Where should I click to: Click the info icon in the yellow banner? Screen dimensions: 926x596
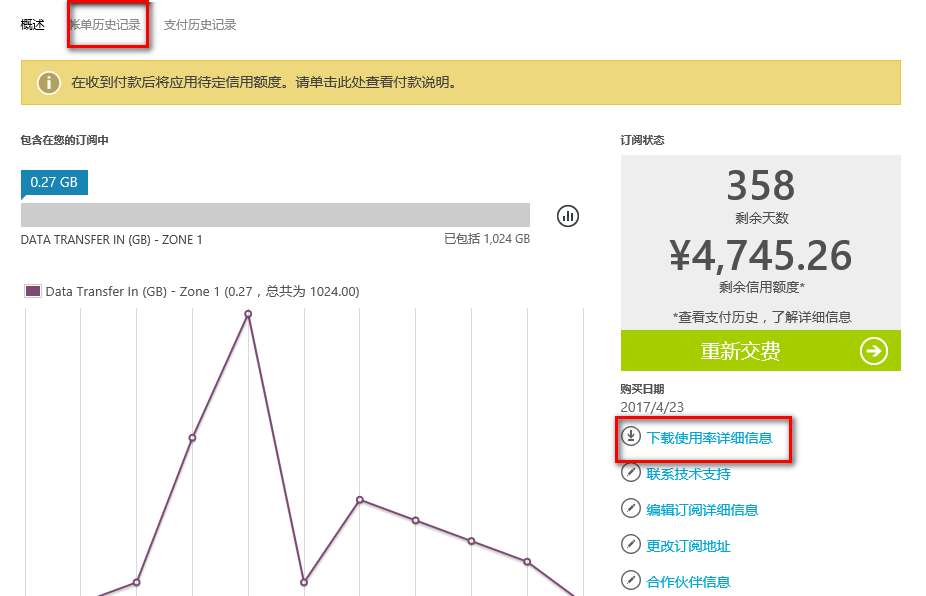49,83
